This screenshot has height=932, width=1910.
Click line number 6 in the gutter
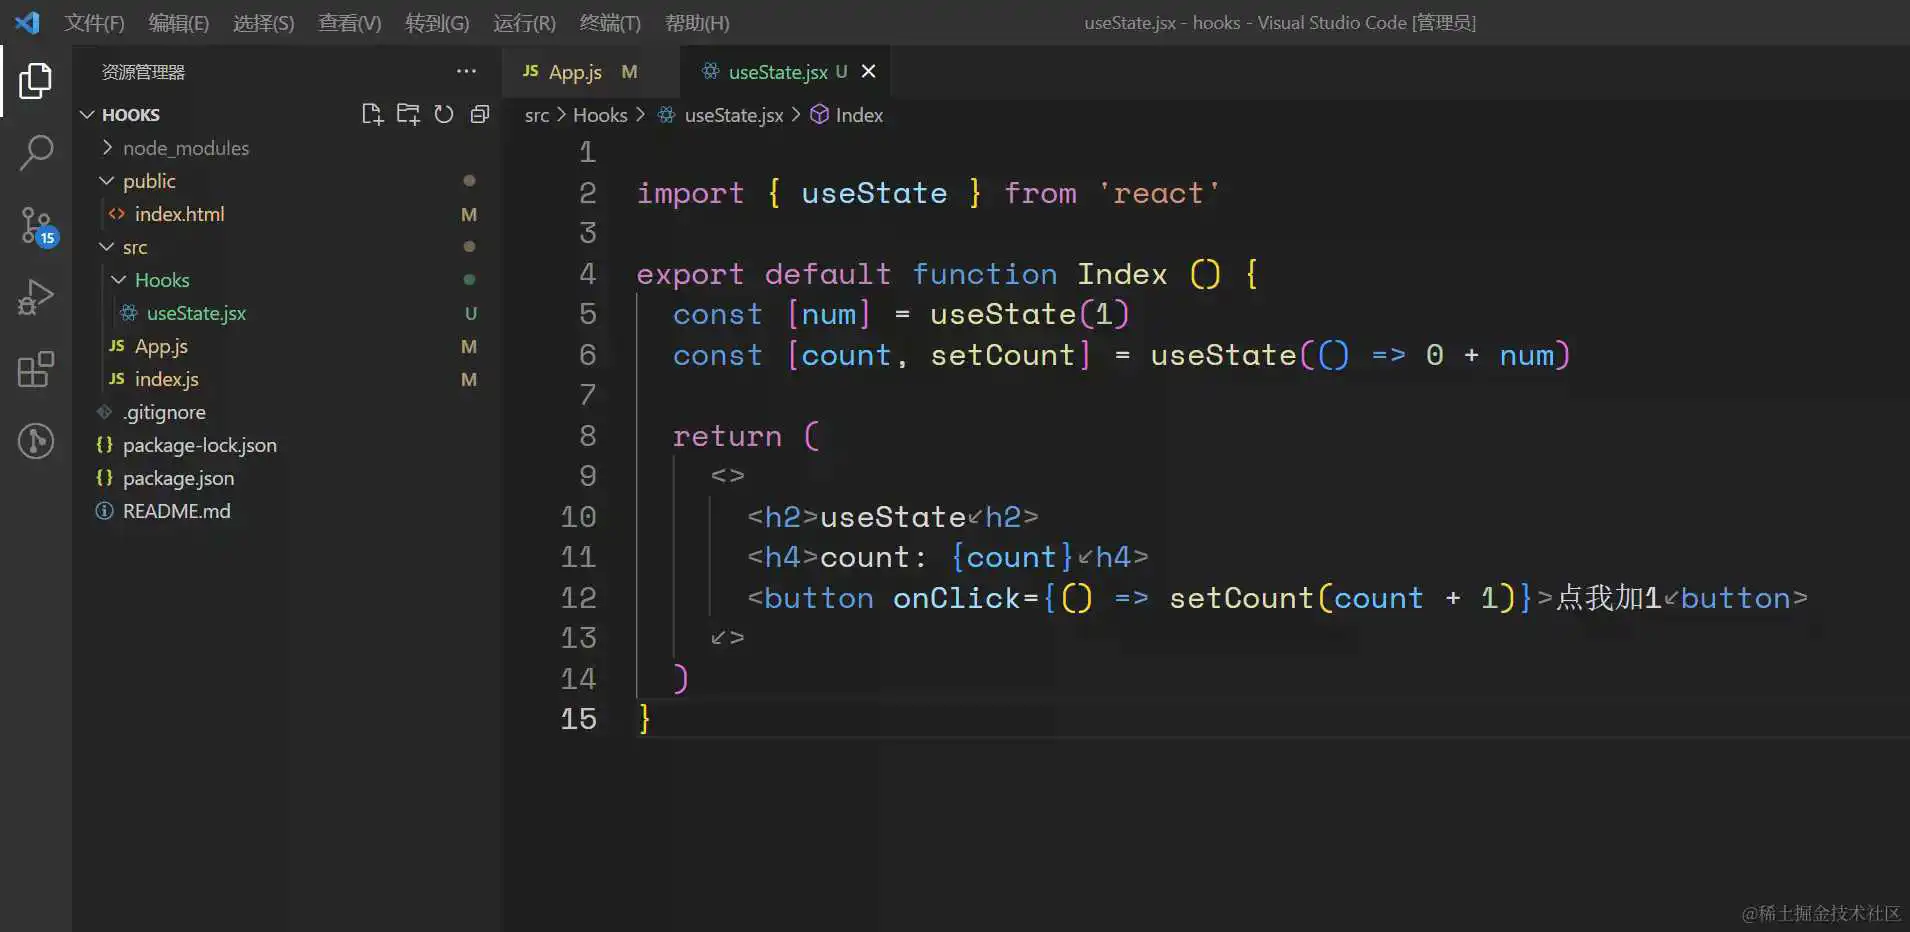pyautogui.click(x=588, y=355)
